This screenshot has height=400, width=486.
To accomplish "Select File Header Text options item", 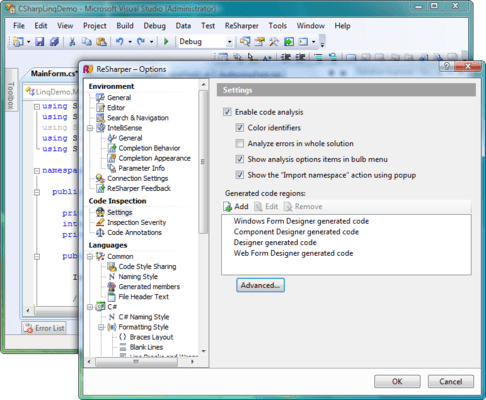I will [x=144, y=297].
